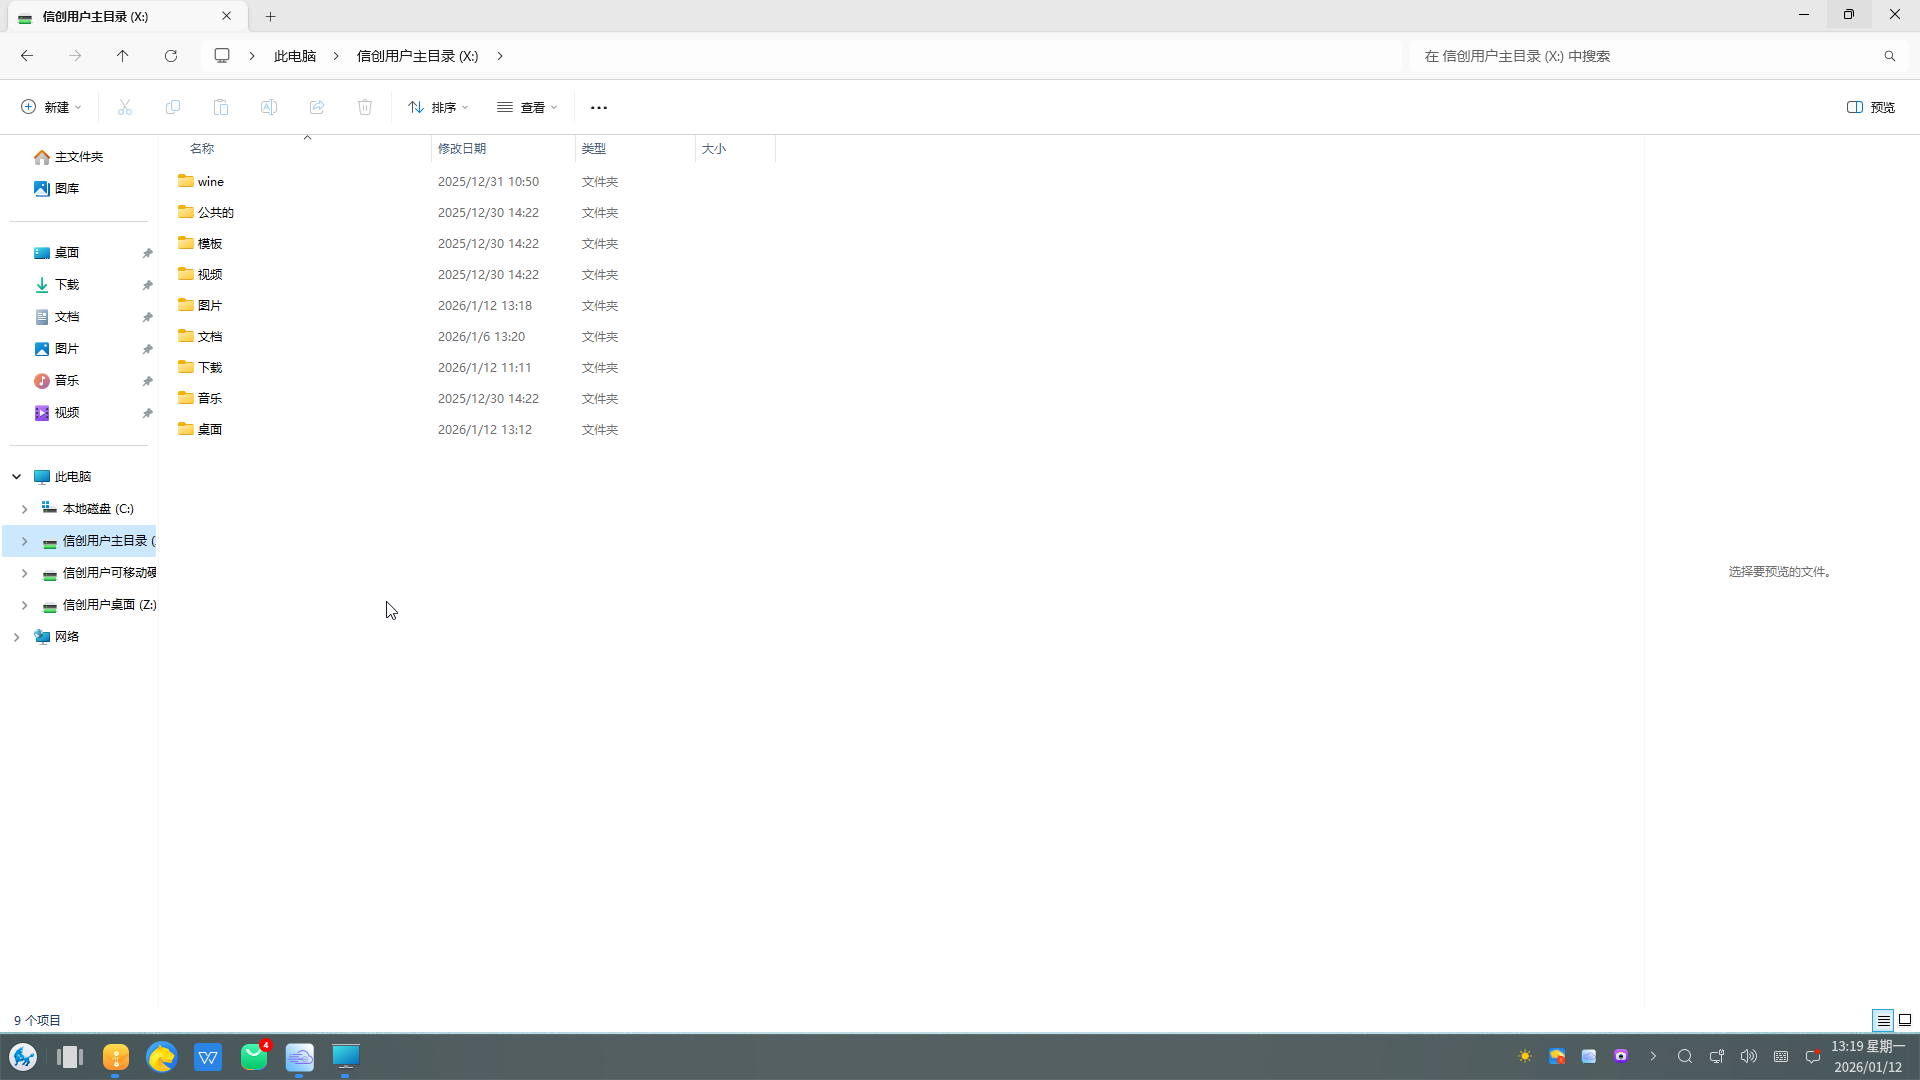Click the speaker volume icon in system tray
The height and width of the screenshot is (1080, 1920).
tap(1749, 1056)
